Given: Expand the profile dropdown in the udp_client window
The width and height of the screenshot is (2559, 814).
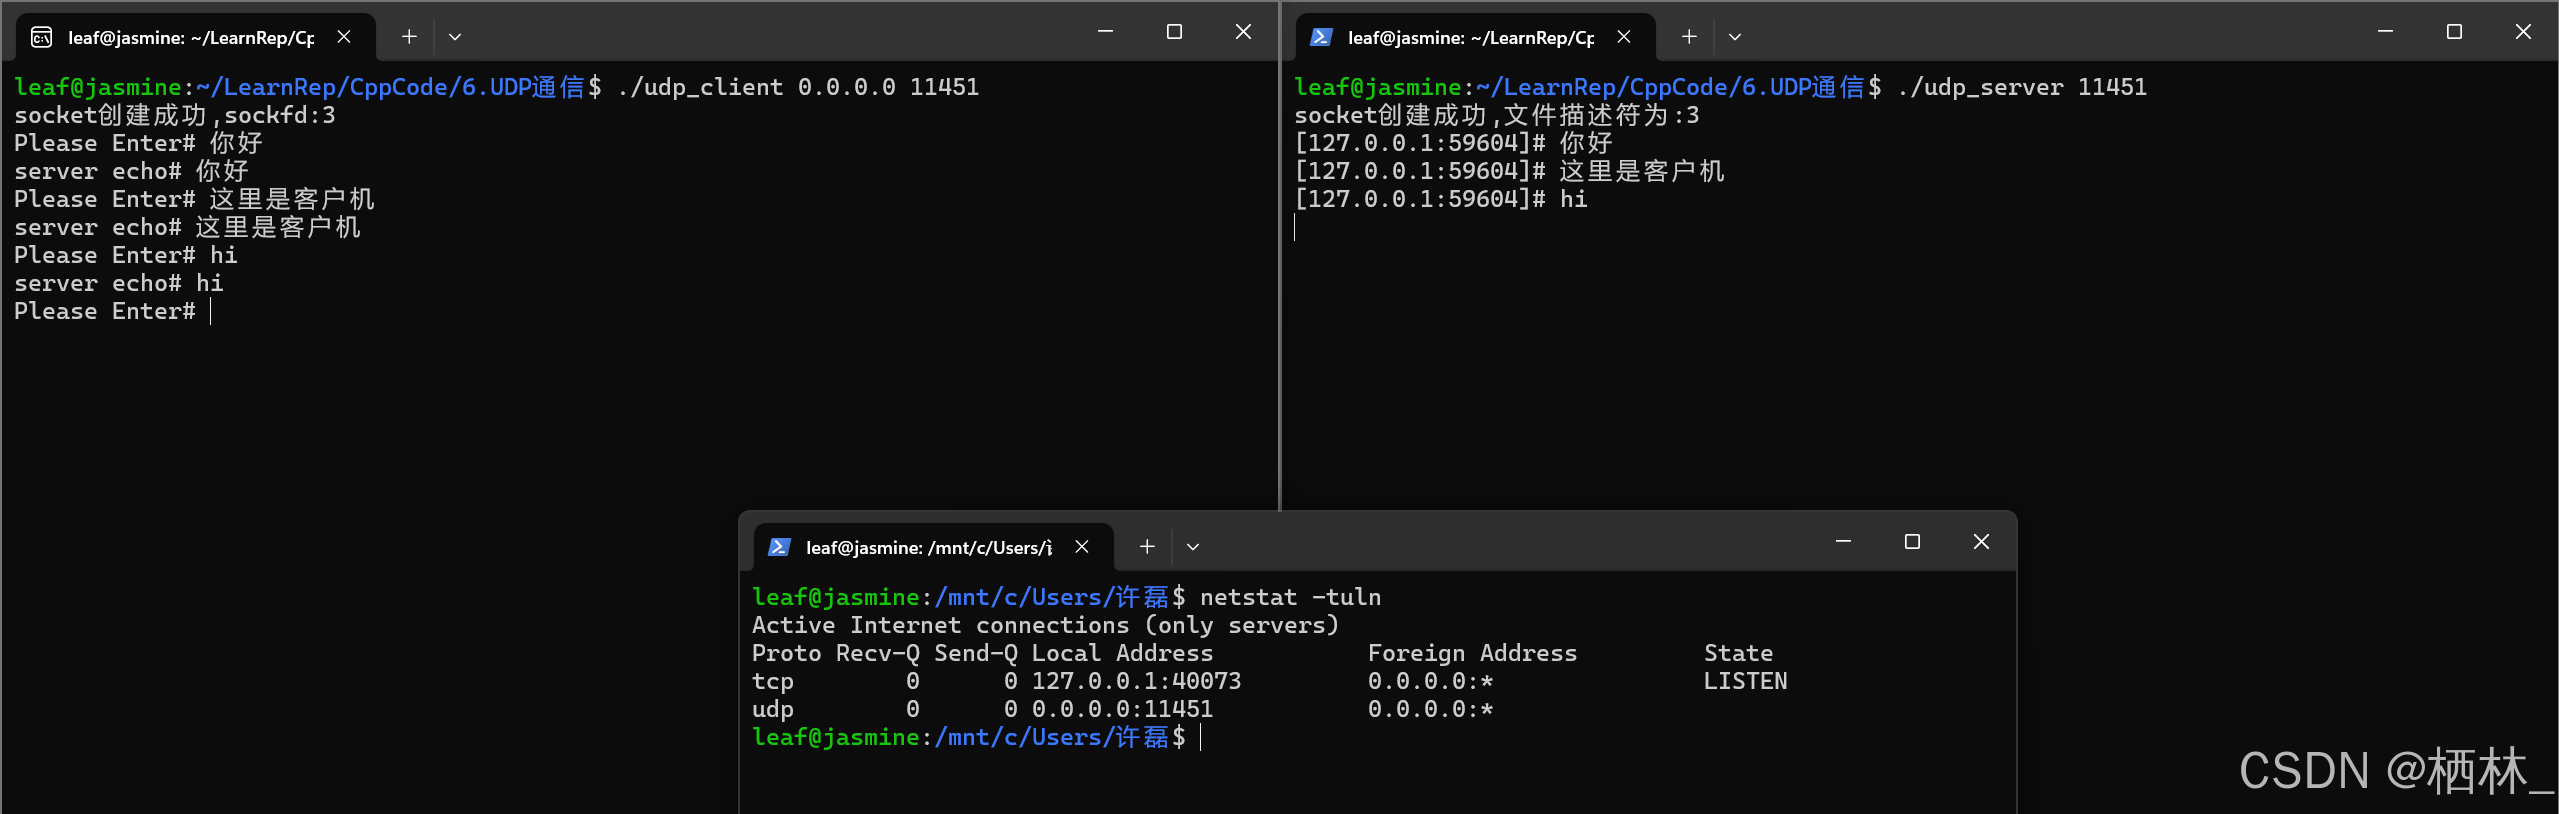Looking at the screenshot, I should coord(455,37).
